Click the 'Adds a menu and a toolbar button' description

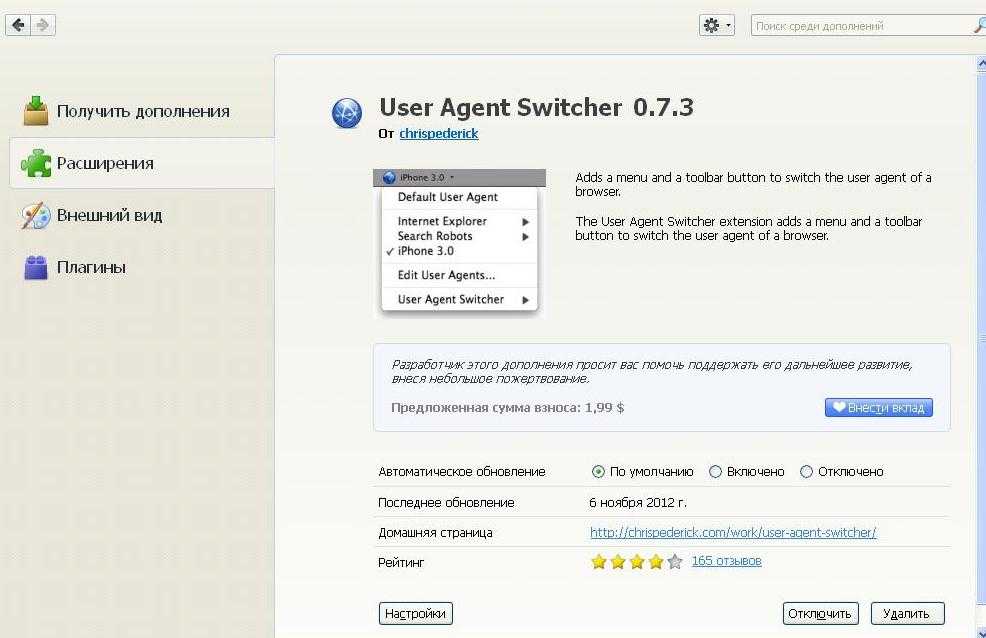coord(753,184)
